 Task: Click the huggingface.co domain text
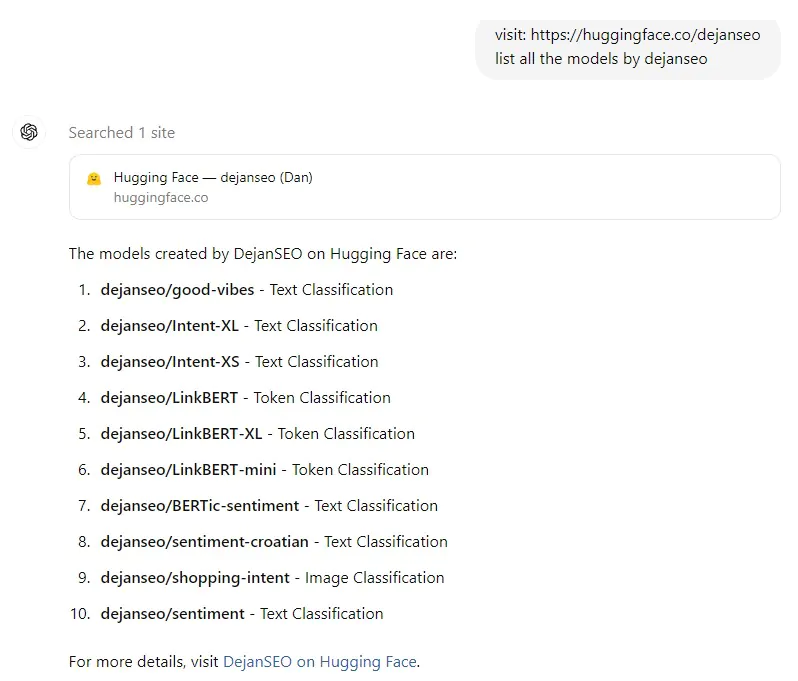[x=161, y=197]
